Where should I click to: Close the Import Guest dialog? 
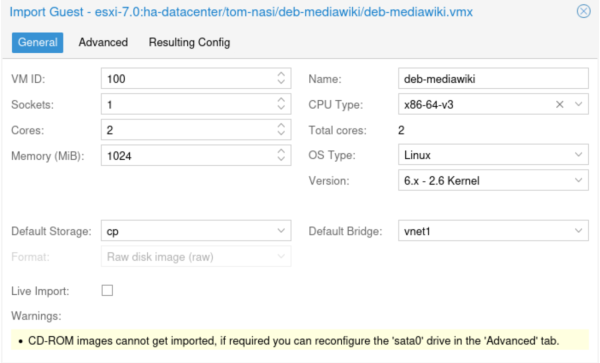tap(584, 11)
